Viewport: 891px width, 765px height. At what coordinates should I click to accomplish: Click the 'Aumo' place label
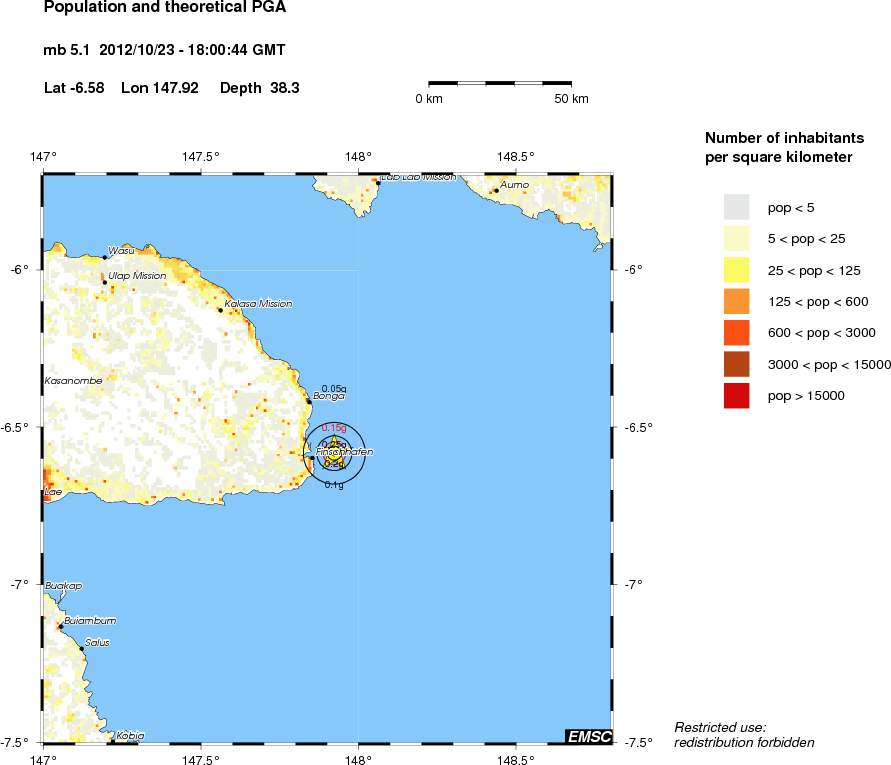515,185
